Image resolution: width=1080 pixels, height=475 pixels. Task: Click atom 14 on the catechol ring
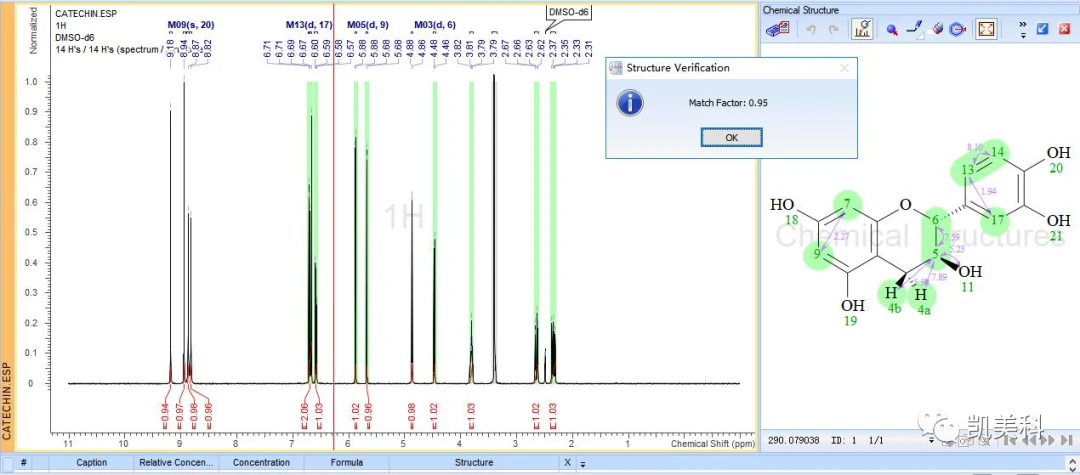point(1000,152)
